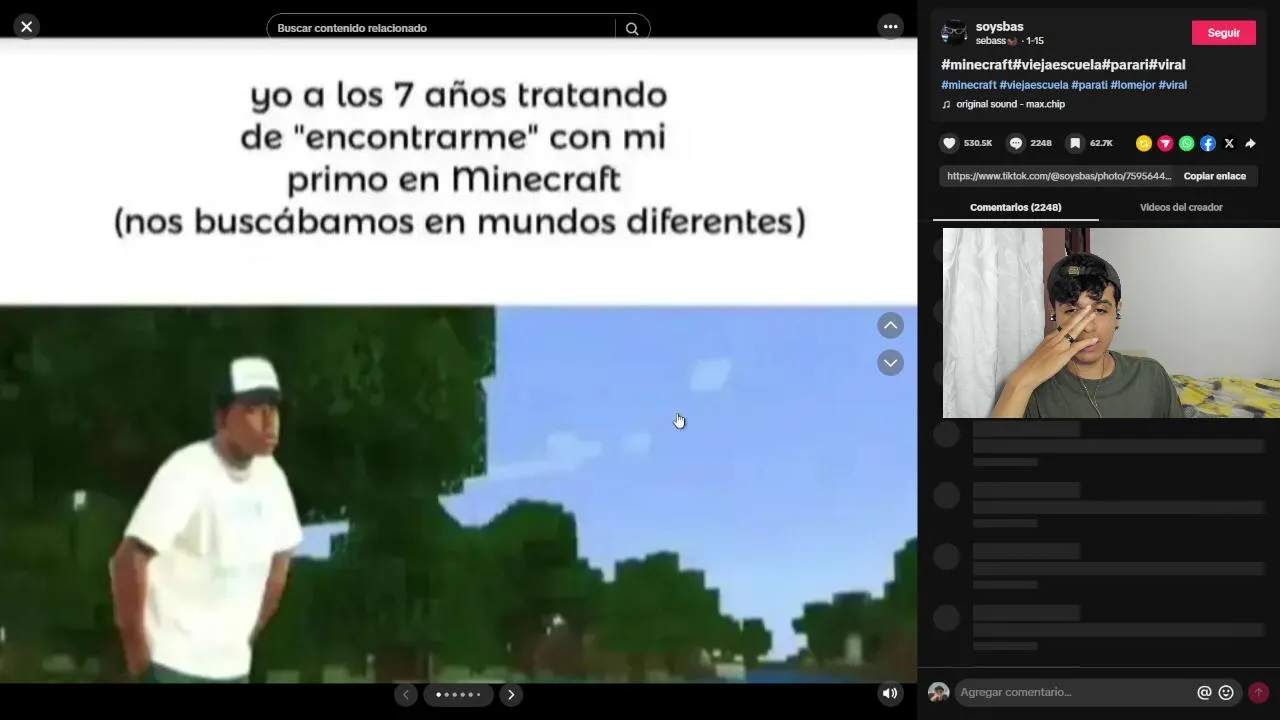Click the 62.7K saves count

pyautogui.click(x=1101, y=143)
